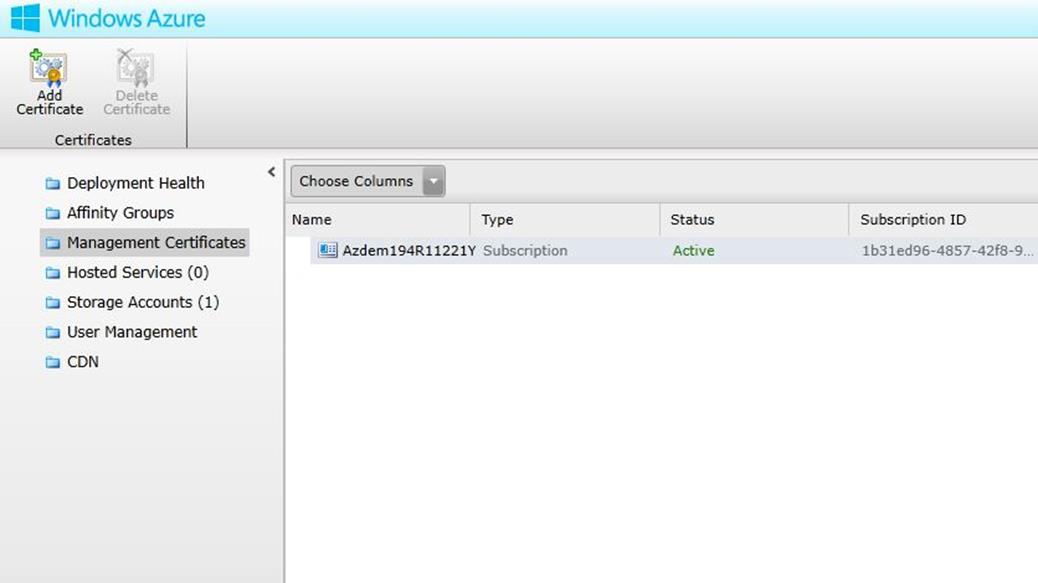Click the CDN folder icon

coord(52,362)
